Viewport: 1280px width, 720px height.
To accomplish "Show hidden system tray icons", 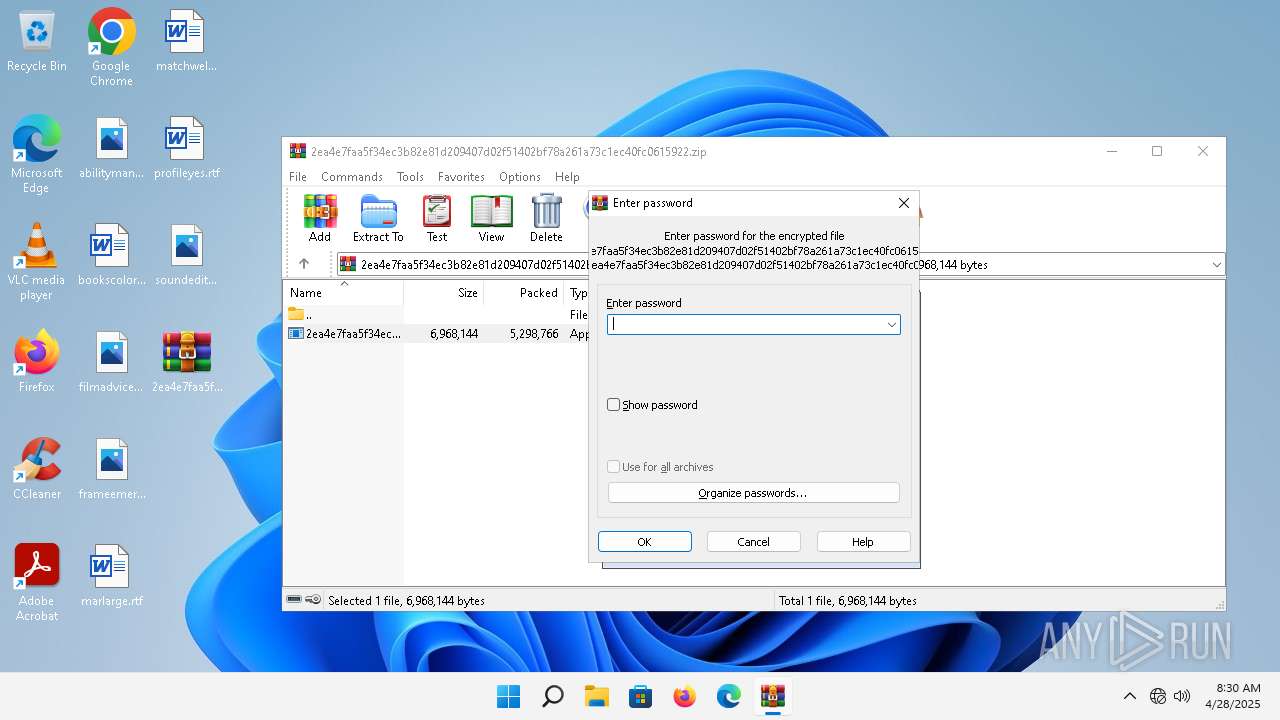I will [1130, 696].
